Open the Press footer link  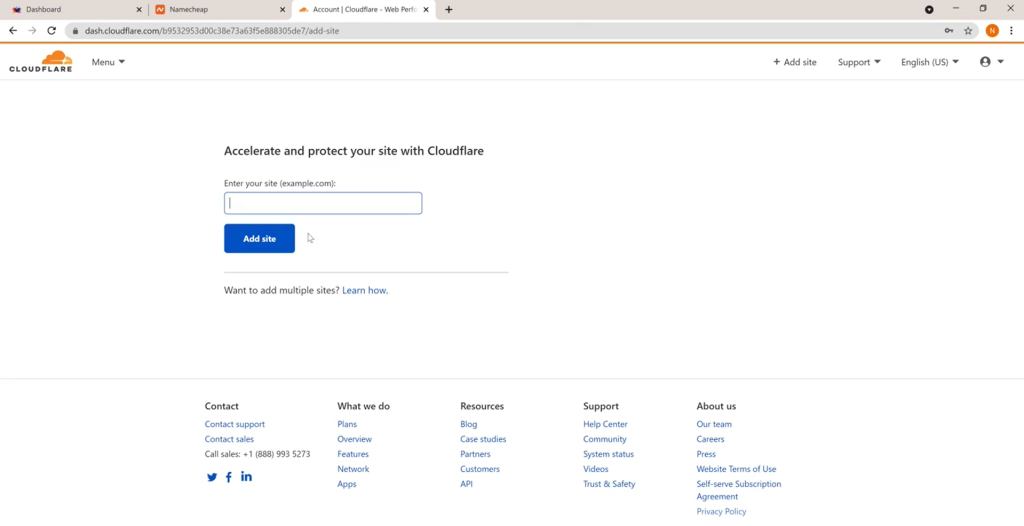pos(706,454)
